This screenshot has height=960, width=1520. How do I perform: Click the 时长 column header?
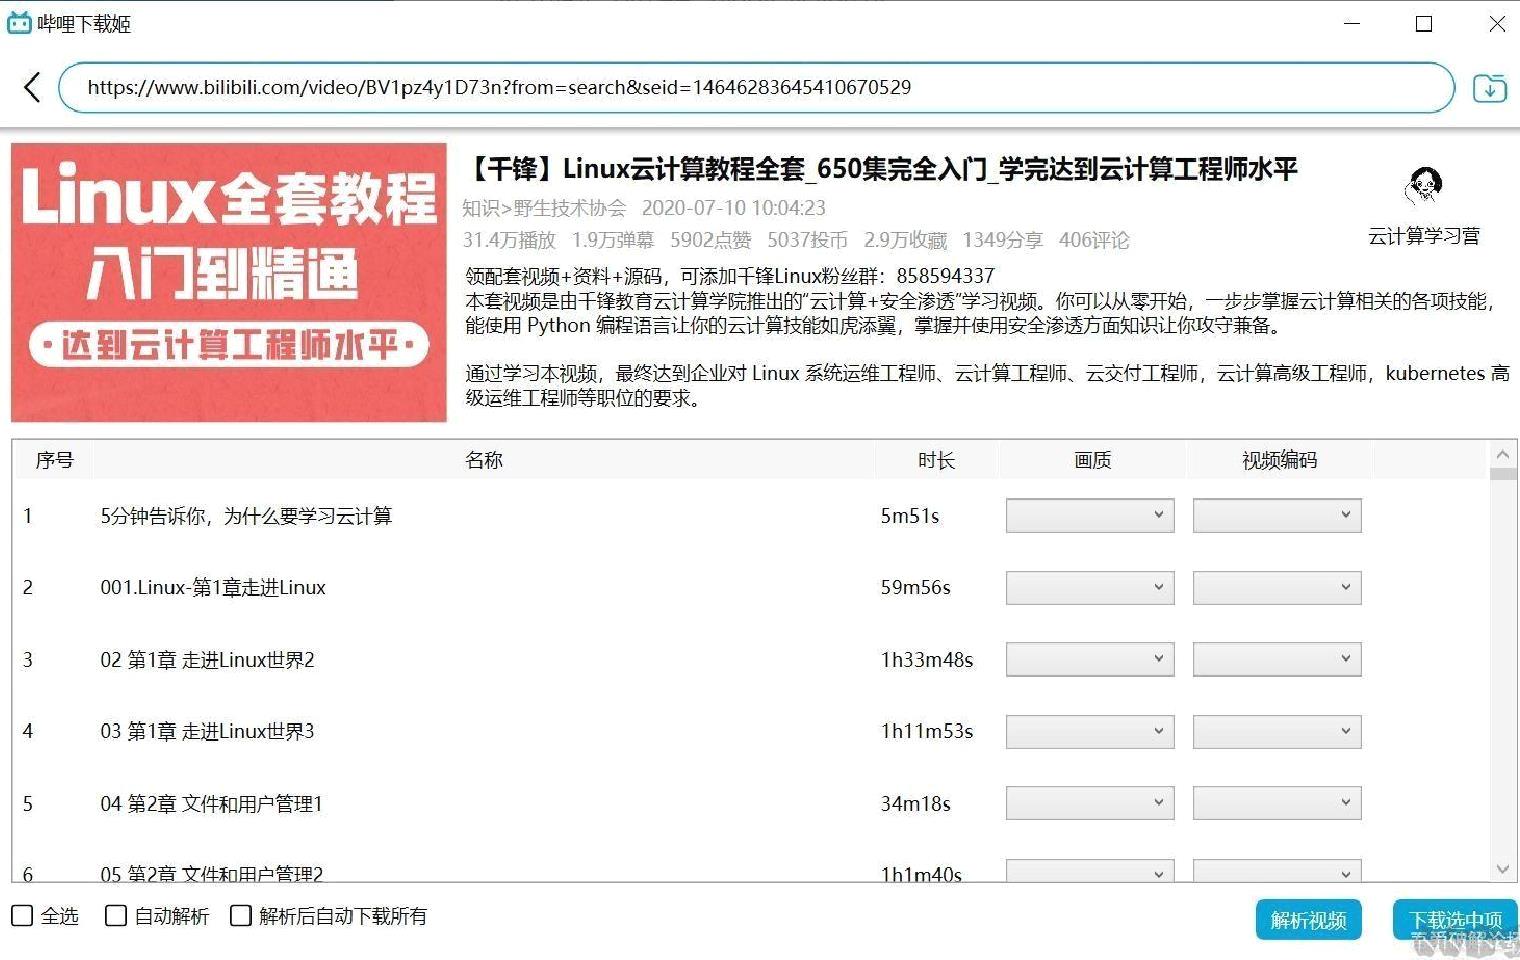point(936,460)
